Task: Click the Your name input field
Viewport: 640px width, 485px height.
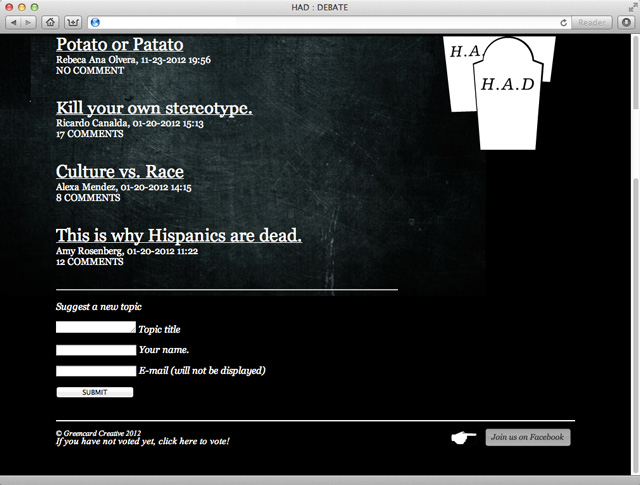Action: click(x=96, y=350)
